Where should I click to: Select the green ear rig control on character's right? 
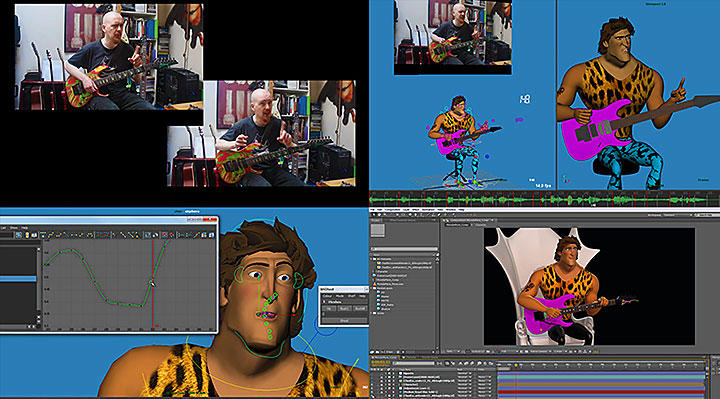click(x=239, y=274)
